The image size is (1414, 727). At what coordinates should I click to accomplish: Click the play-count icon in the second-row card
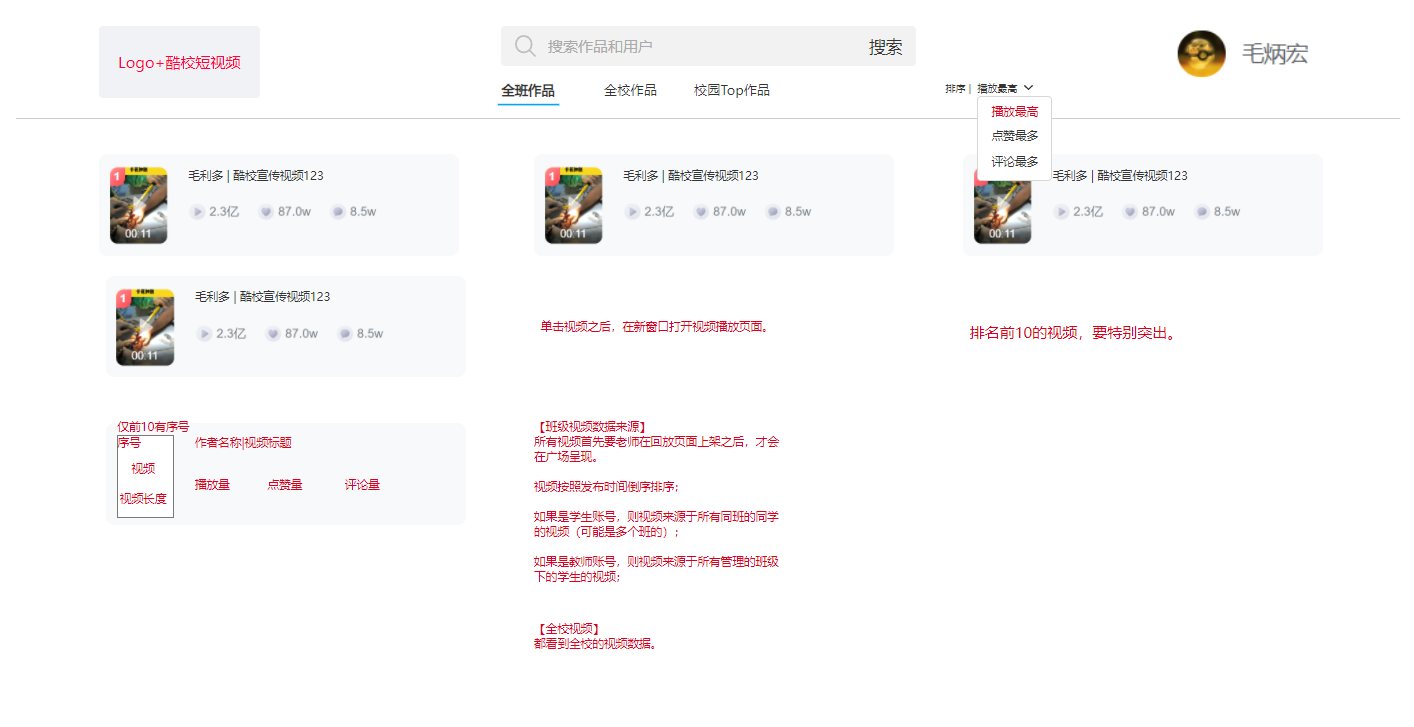(x=204, y=334)
